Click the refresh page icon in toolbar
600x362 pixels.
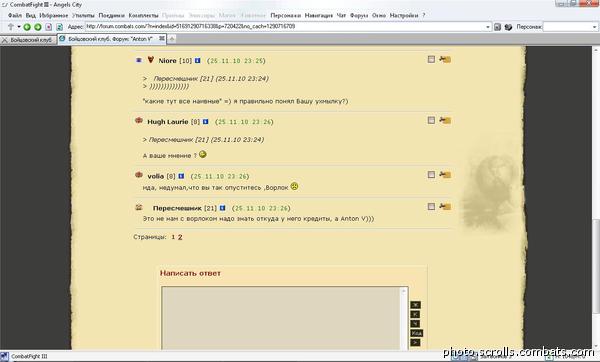(59, 27)
